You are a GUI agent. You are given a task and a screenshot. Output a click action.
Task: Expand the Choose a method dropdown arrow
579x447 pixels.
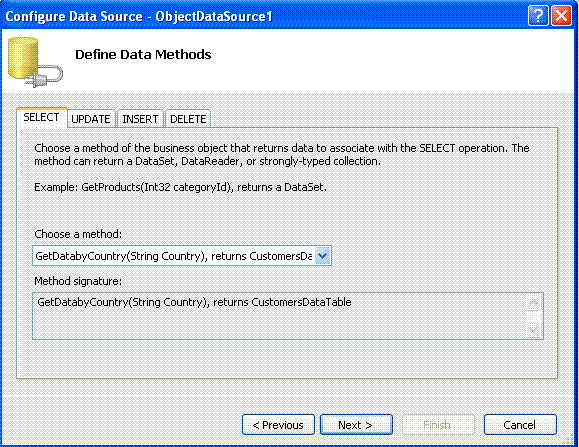[x=322, y=255]
